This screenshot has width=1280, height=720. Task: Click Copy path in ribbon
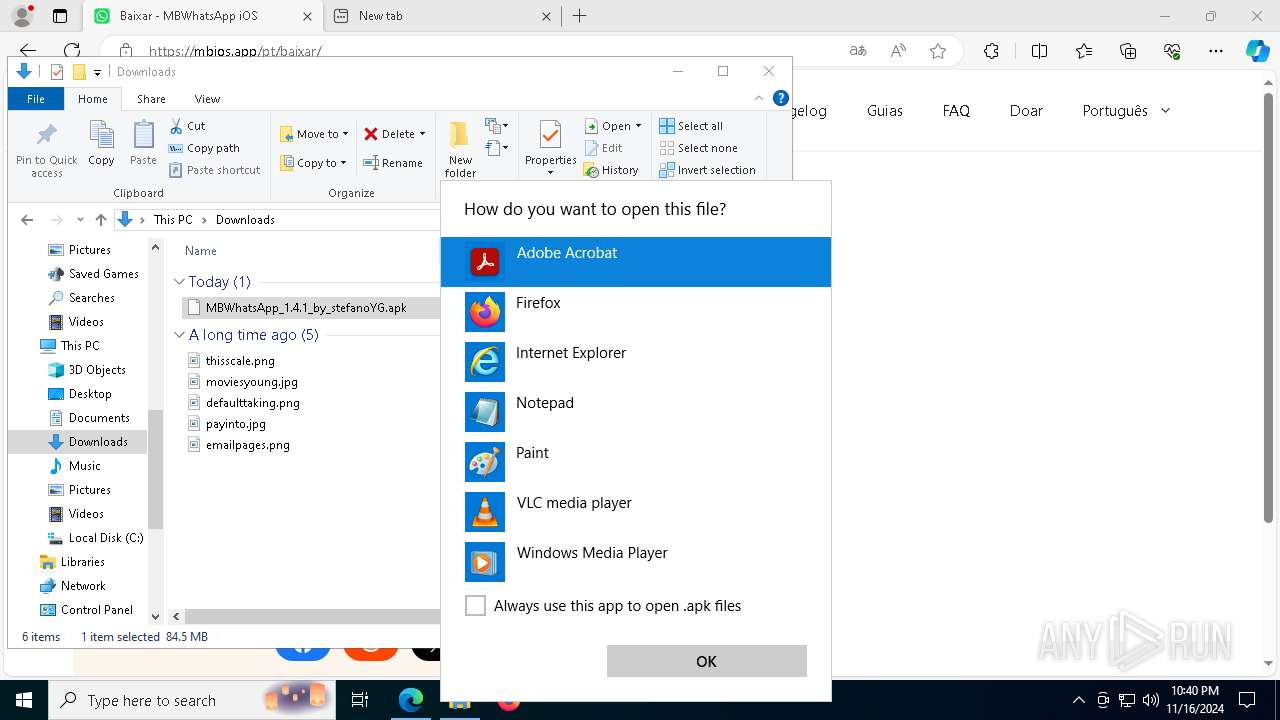point(205,148)
